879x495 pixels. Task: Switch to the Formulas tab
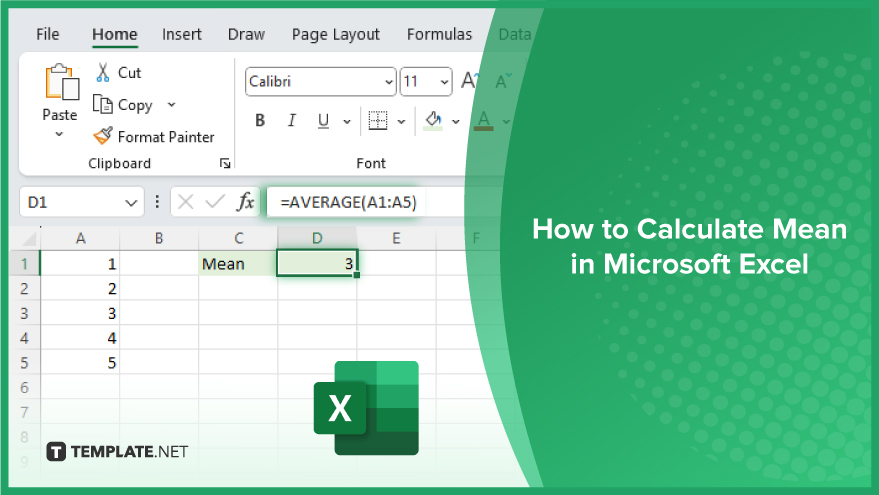(440, 34)
